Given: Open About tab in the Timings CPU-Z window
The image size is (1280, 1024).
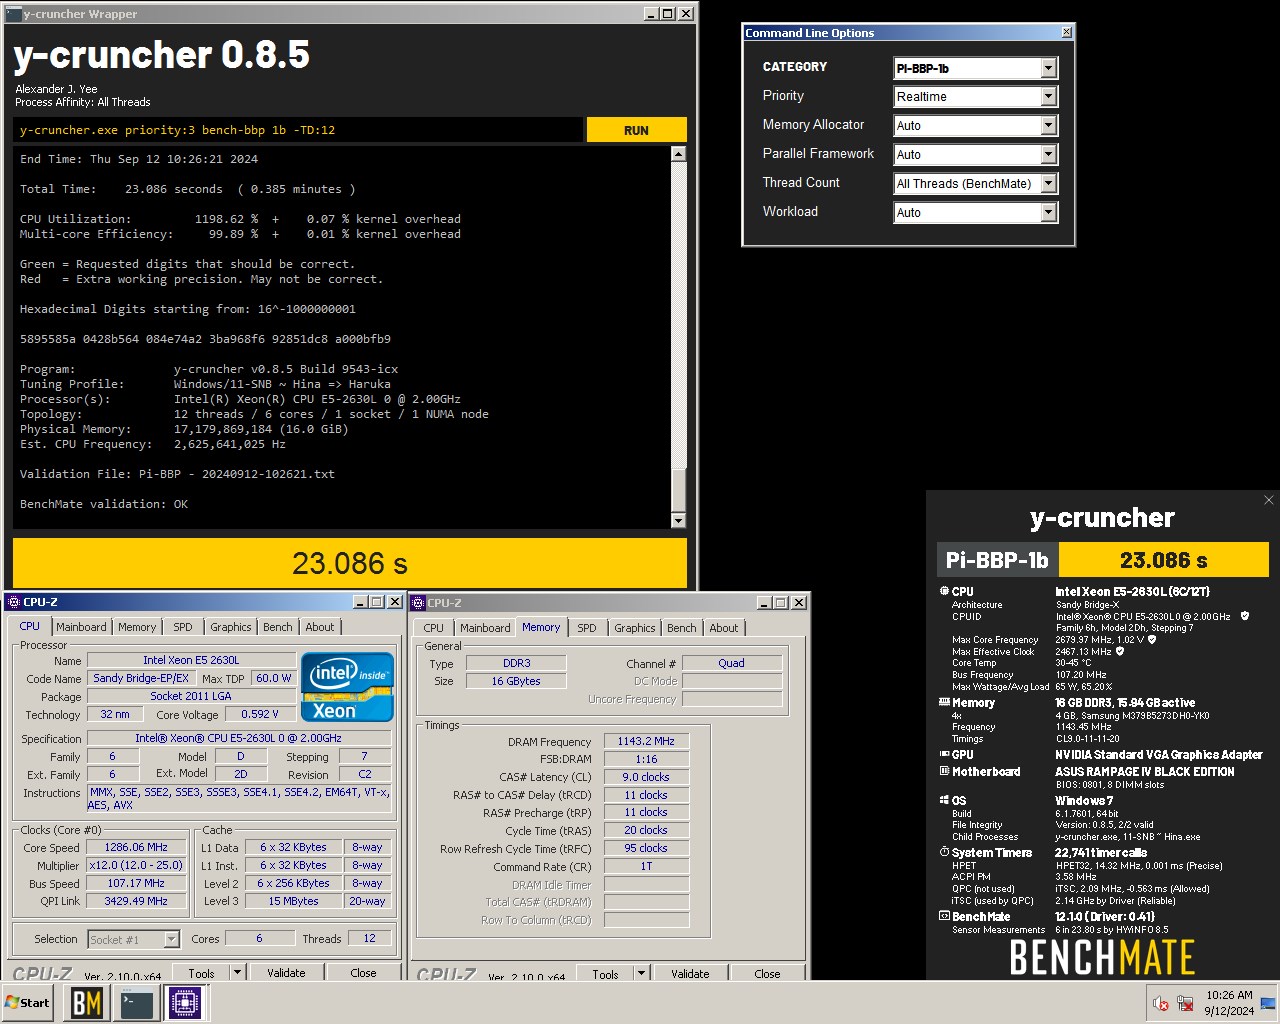Looking at the screenshot, I should pos(724,628).
